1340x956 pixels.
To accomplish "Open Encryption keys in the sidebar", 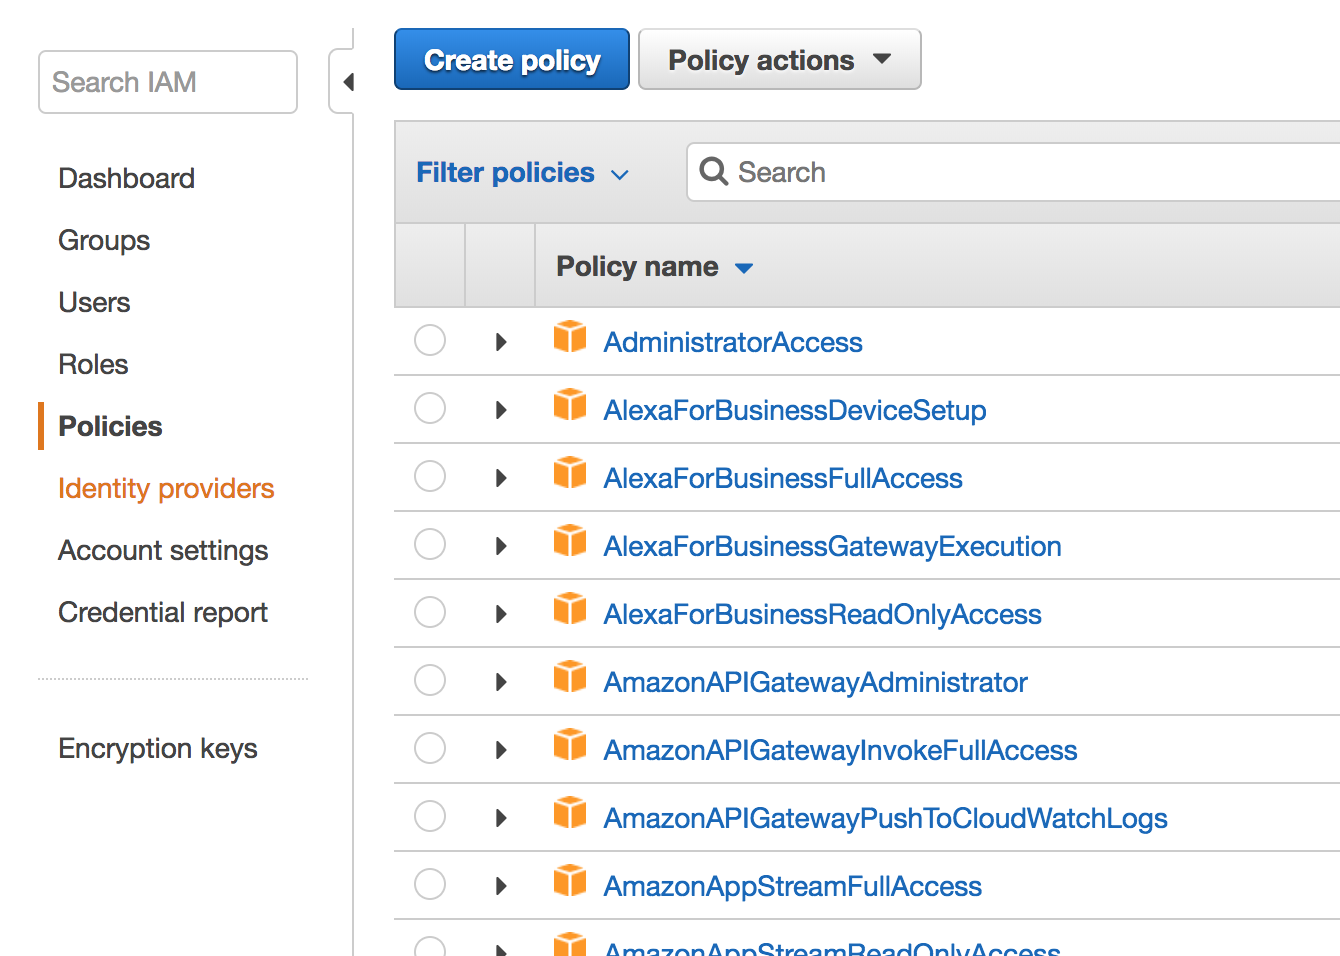I will (x=158, y=748).
